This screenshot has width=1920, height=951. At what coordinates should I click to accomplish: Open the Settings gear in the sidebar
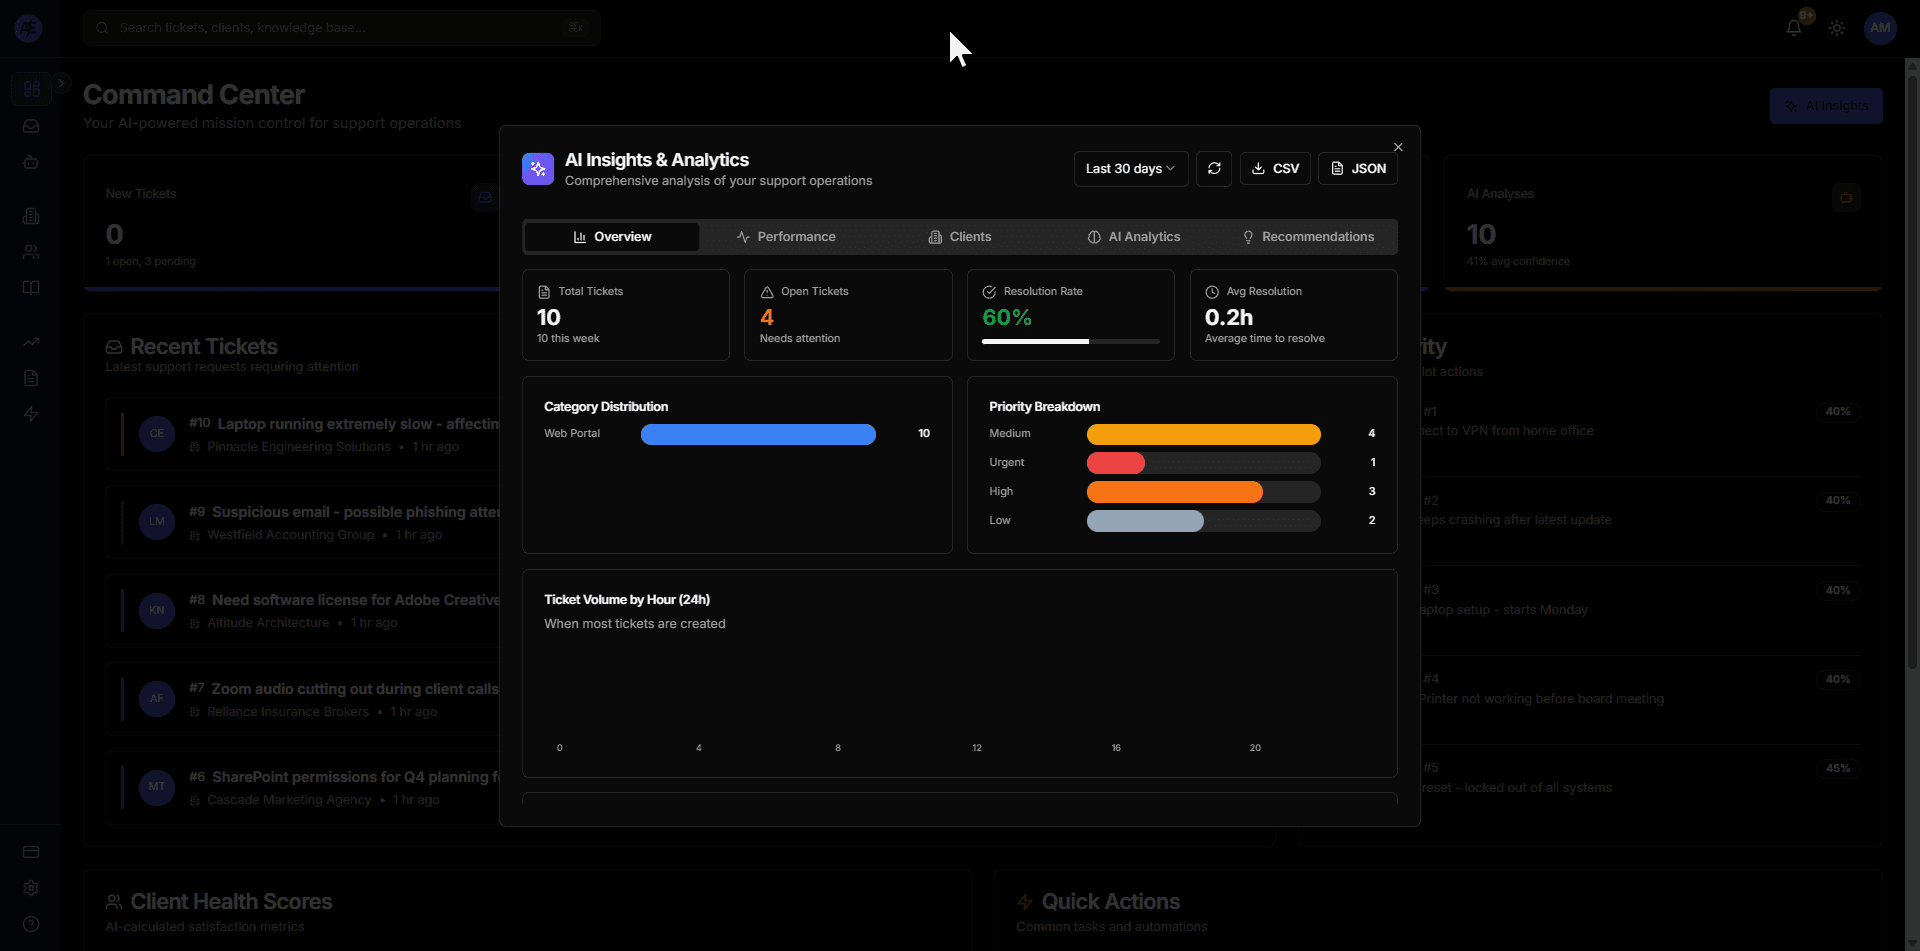[x=31, y=888]
